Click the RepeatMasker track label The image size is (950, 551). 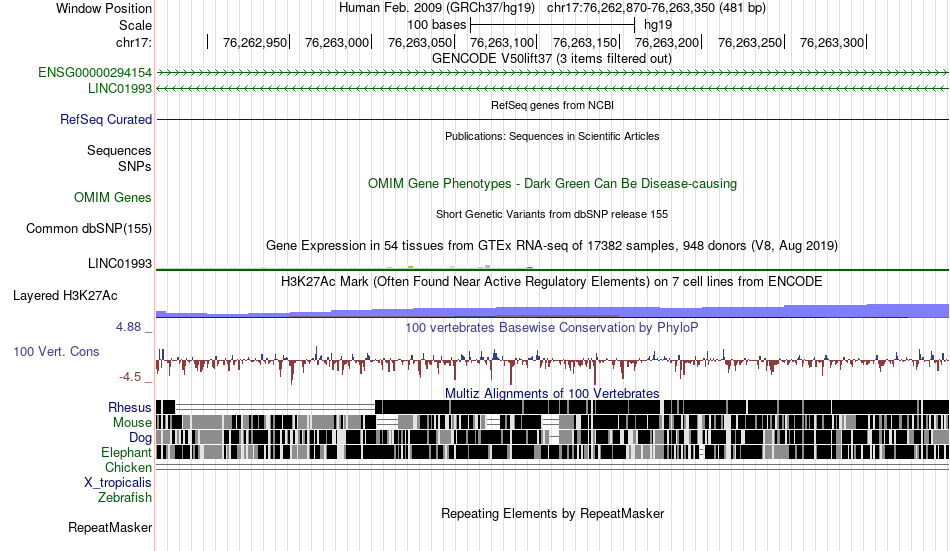tap(110, 527)
